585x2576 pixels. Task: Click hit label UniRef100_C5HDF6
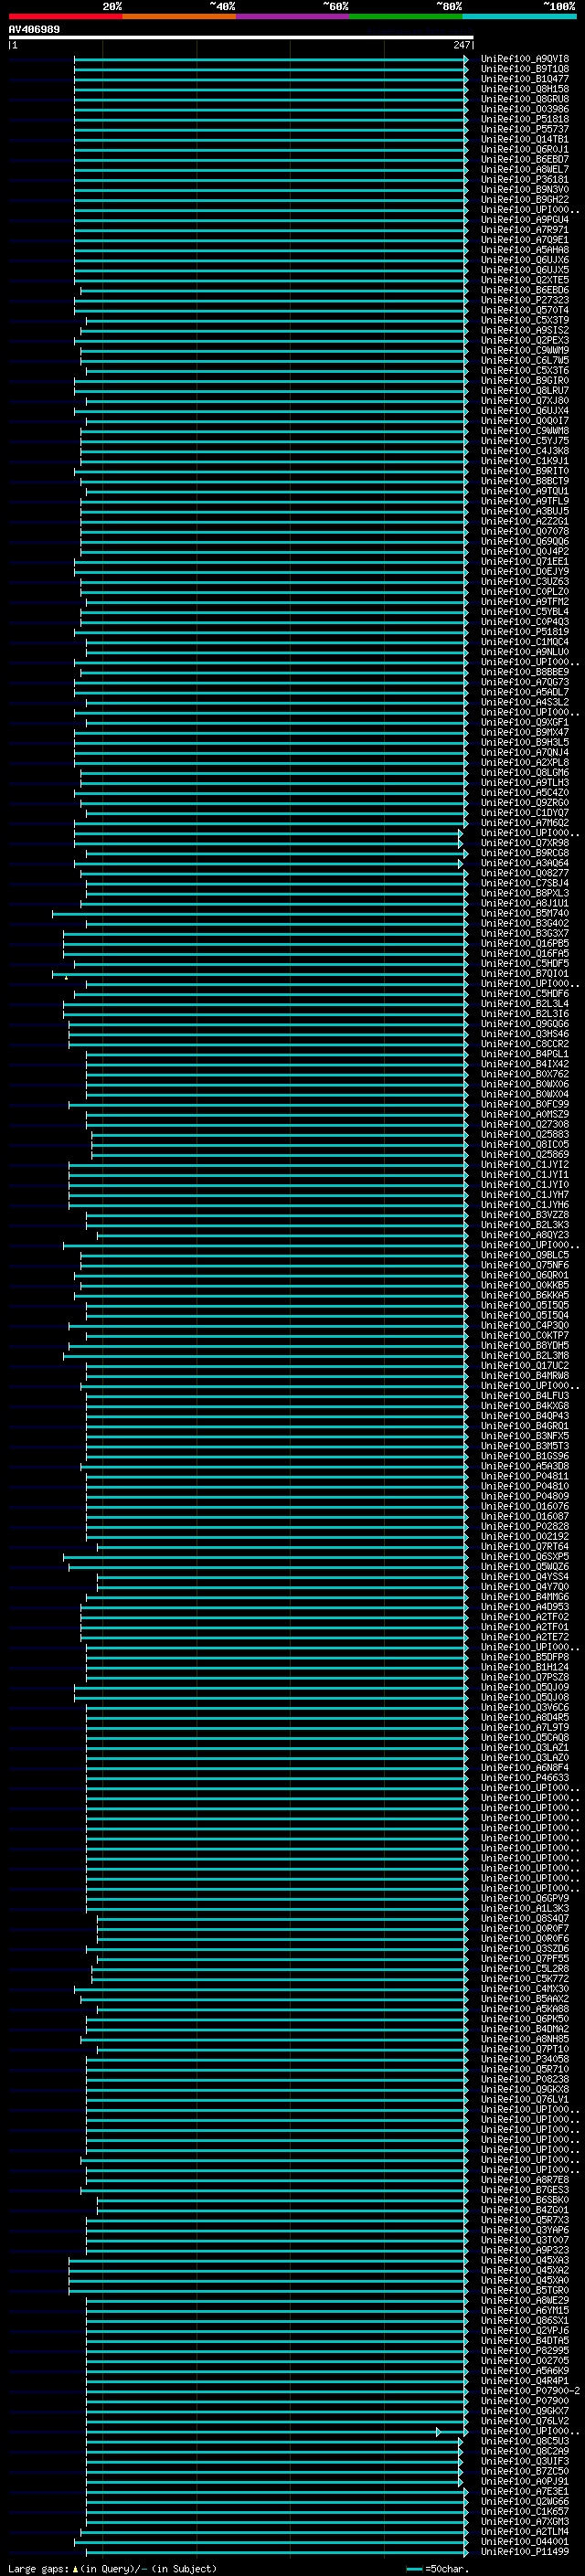click(x=525, y=993)
